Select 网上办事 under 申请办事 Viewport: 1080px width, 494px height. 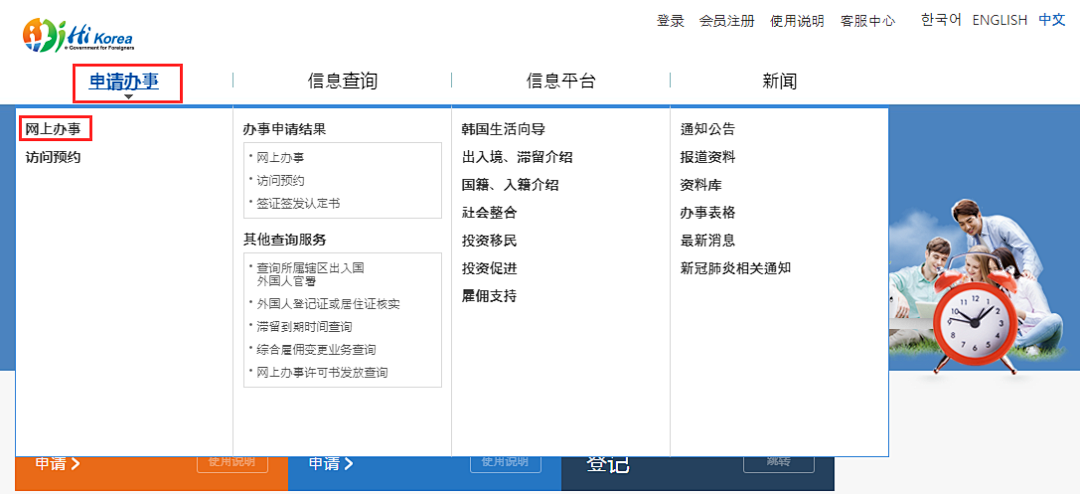coord(53,129)
